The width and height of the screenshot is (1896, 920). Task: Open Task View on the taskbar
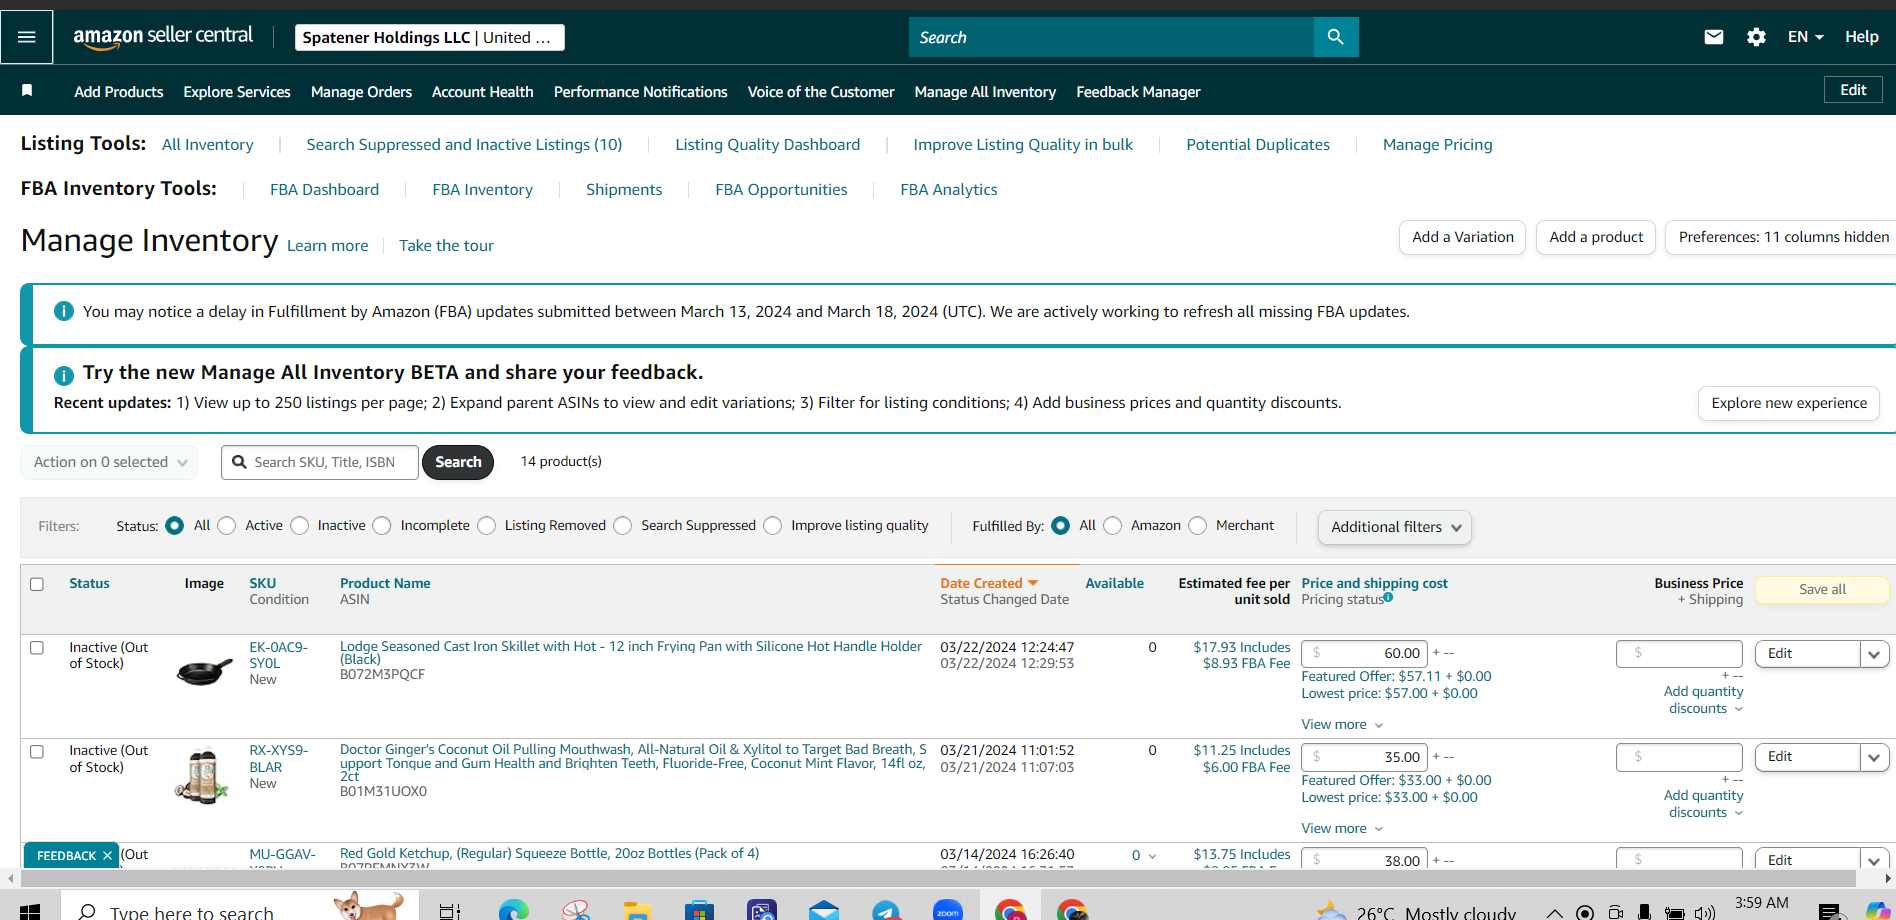coord(450,911)
